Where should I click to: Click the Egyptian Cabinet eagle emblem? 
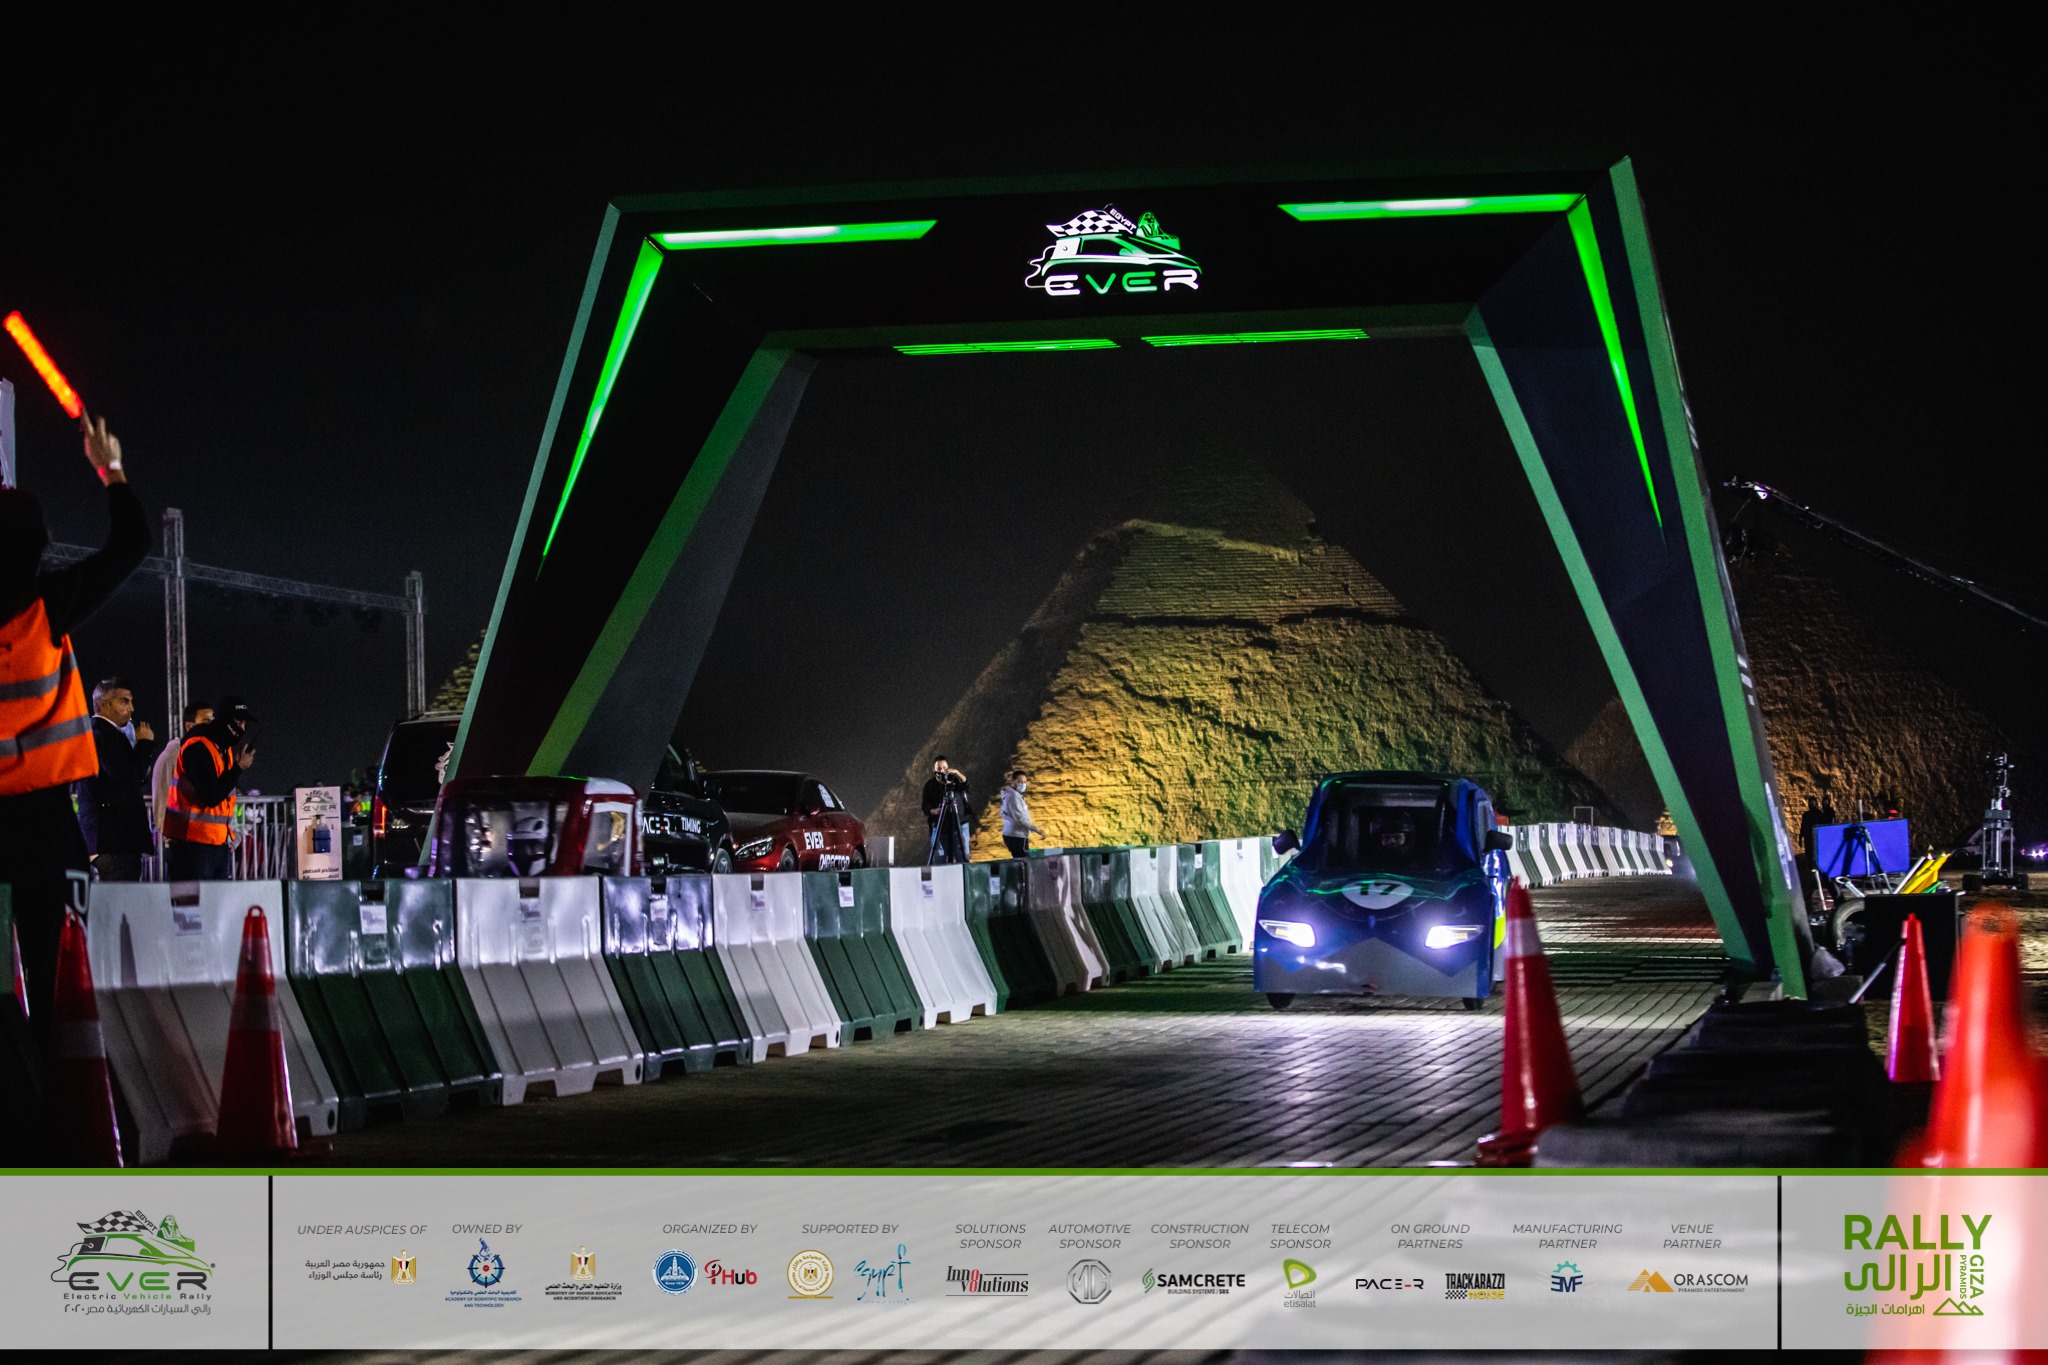coord(403,1267)
